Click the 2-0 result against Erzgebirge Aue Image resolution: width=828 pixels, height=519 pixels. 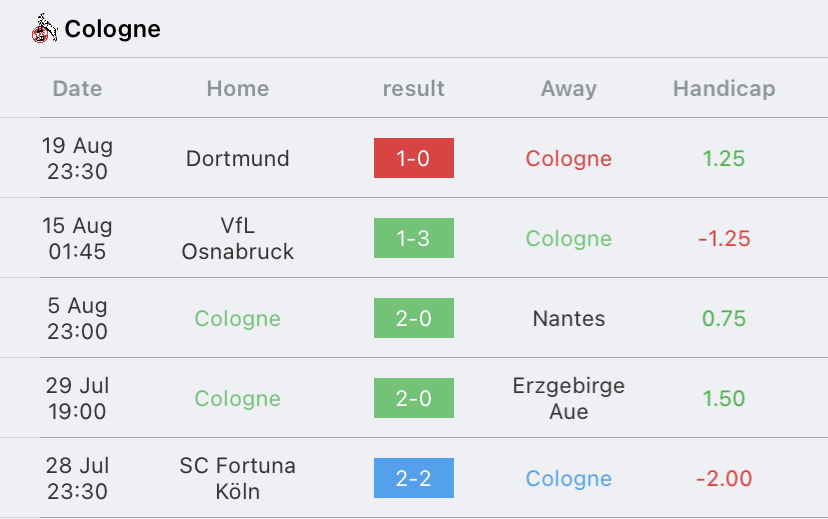tap(413, 398)
